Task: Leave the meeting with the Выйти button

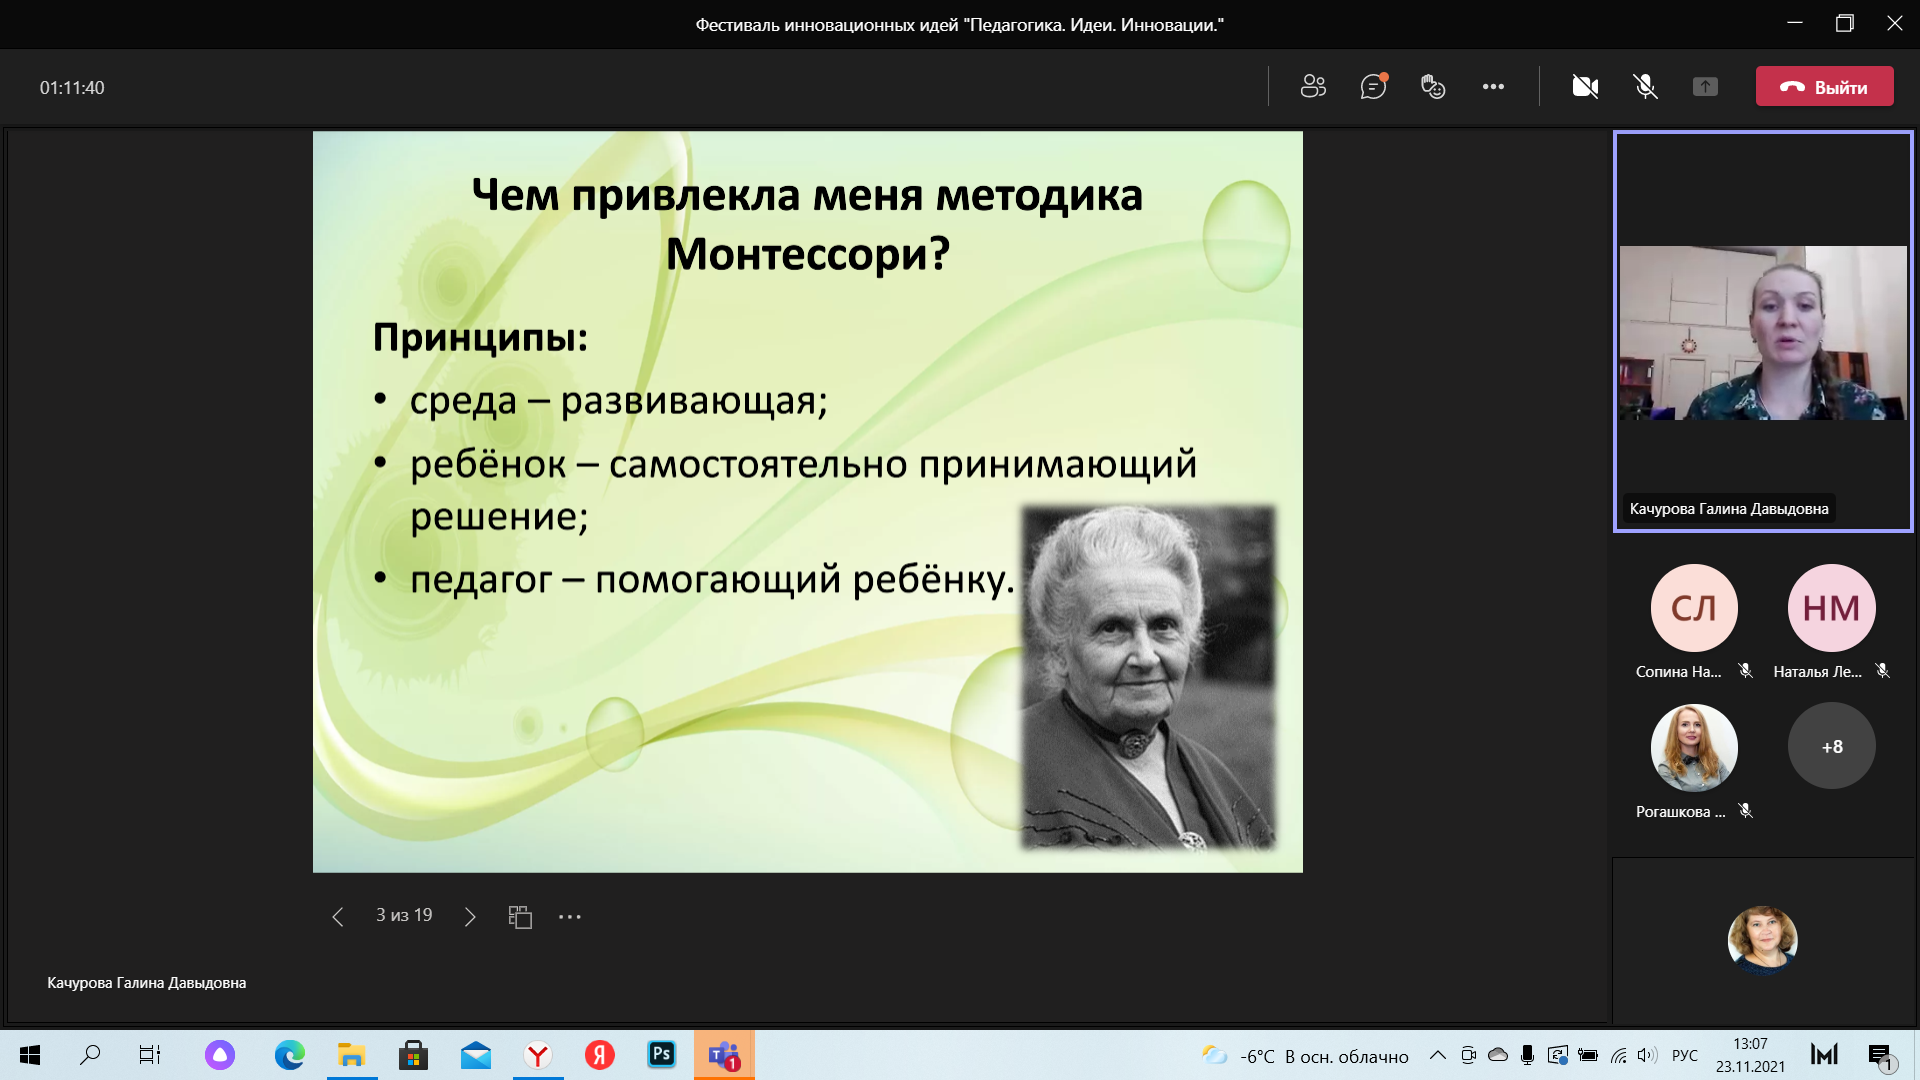Action: [x=1824, y=87]
